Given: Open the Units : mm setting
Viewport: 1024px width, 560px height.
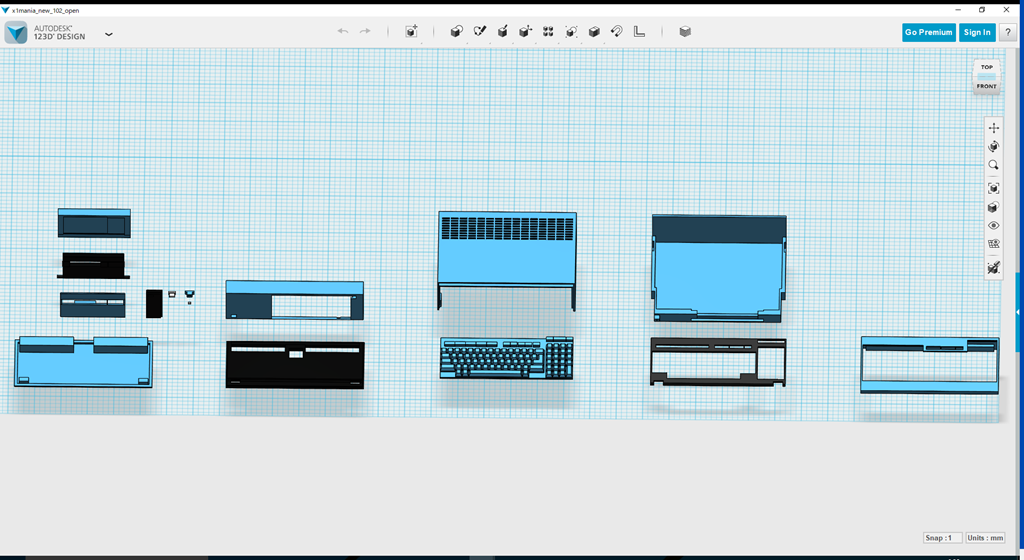Looking at the screenshot, I should click(x=985, y=538).
